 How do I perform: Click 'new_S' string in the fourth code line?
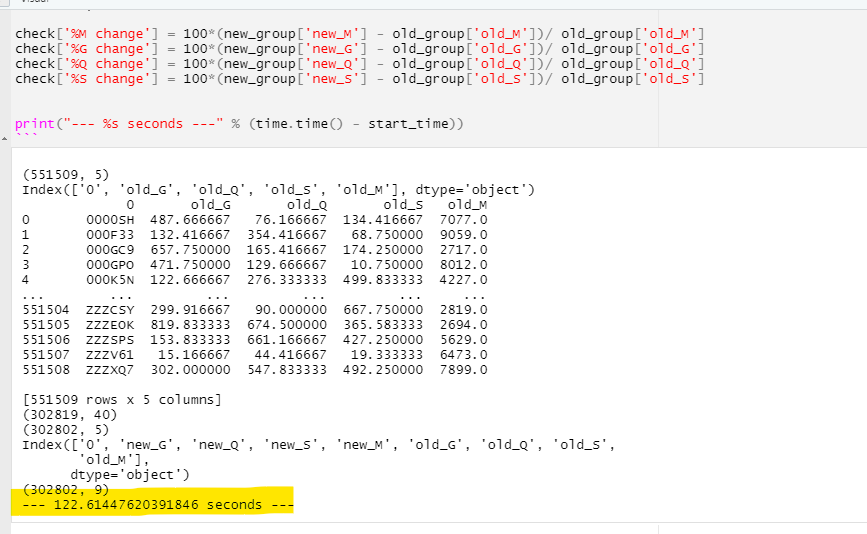pos(332,78)
